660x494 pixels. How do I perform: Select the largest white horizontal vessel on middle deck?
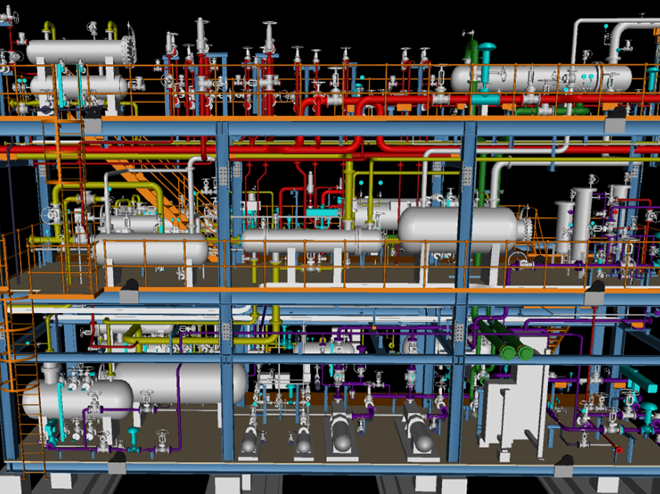[x=460, y=230]
